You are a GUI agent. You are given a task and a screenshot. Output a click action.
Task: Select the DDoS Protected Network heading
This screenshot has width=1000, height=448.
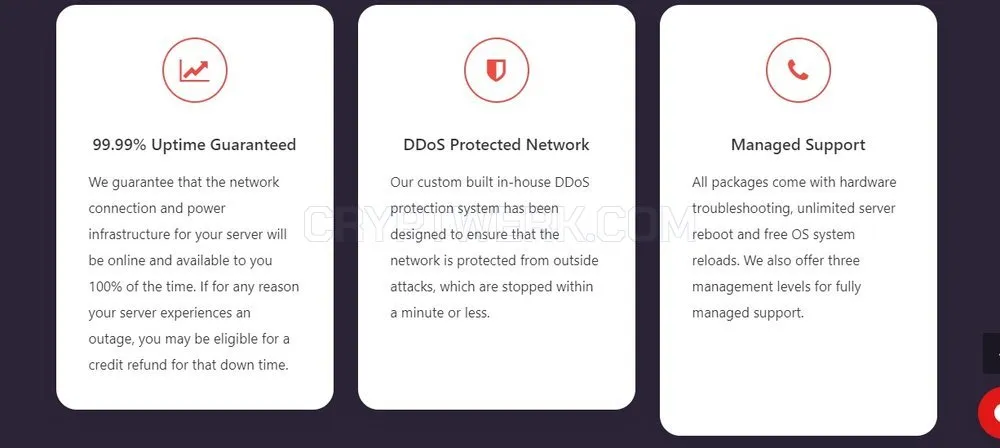[x=496, y=145]
